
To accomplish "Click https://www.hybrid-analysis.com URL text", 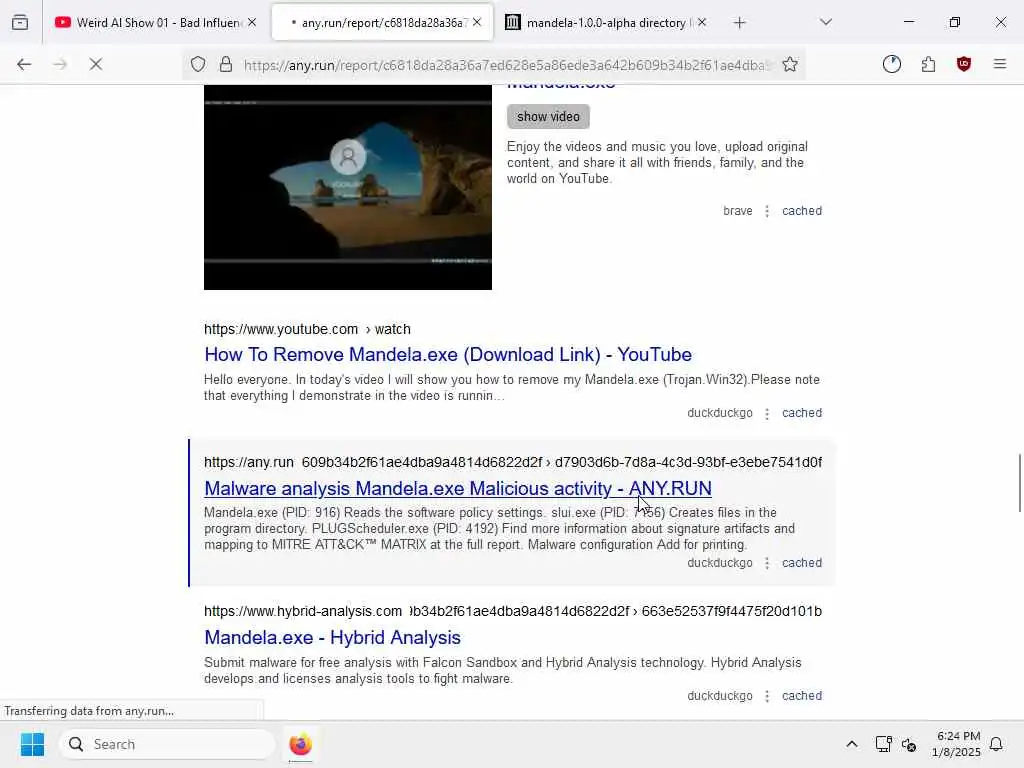I will coord(302,611).
